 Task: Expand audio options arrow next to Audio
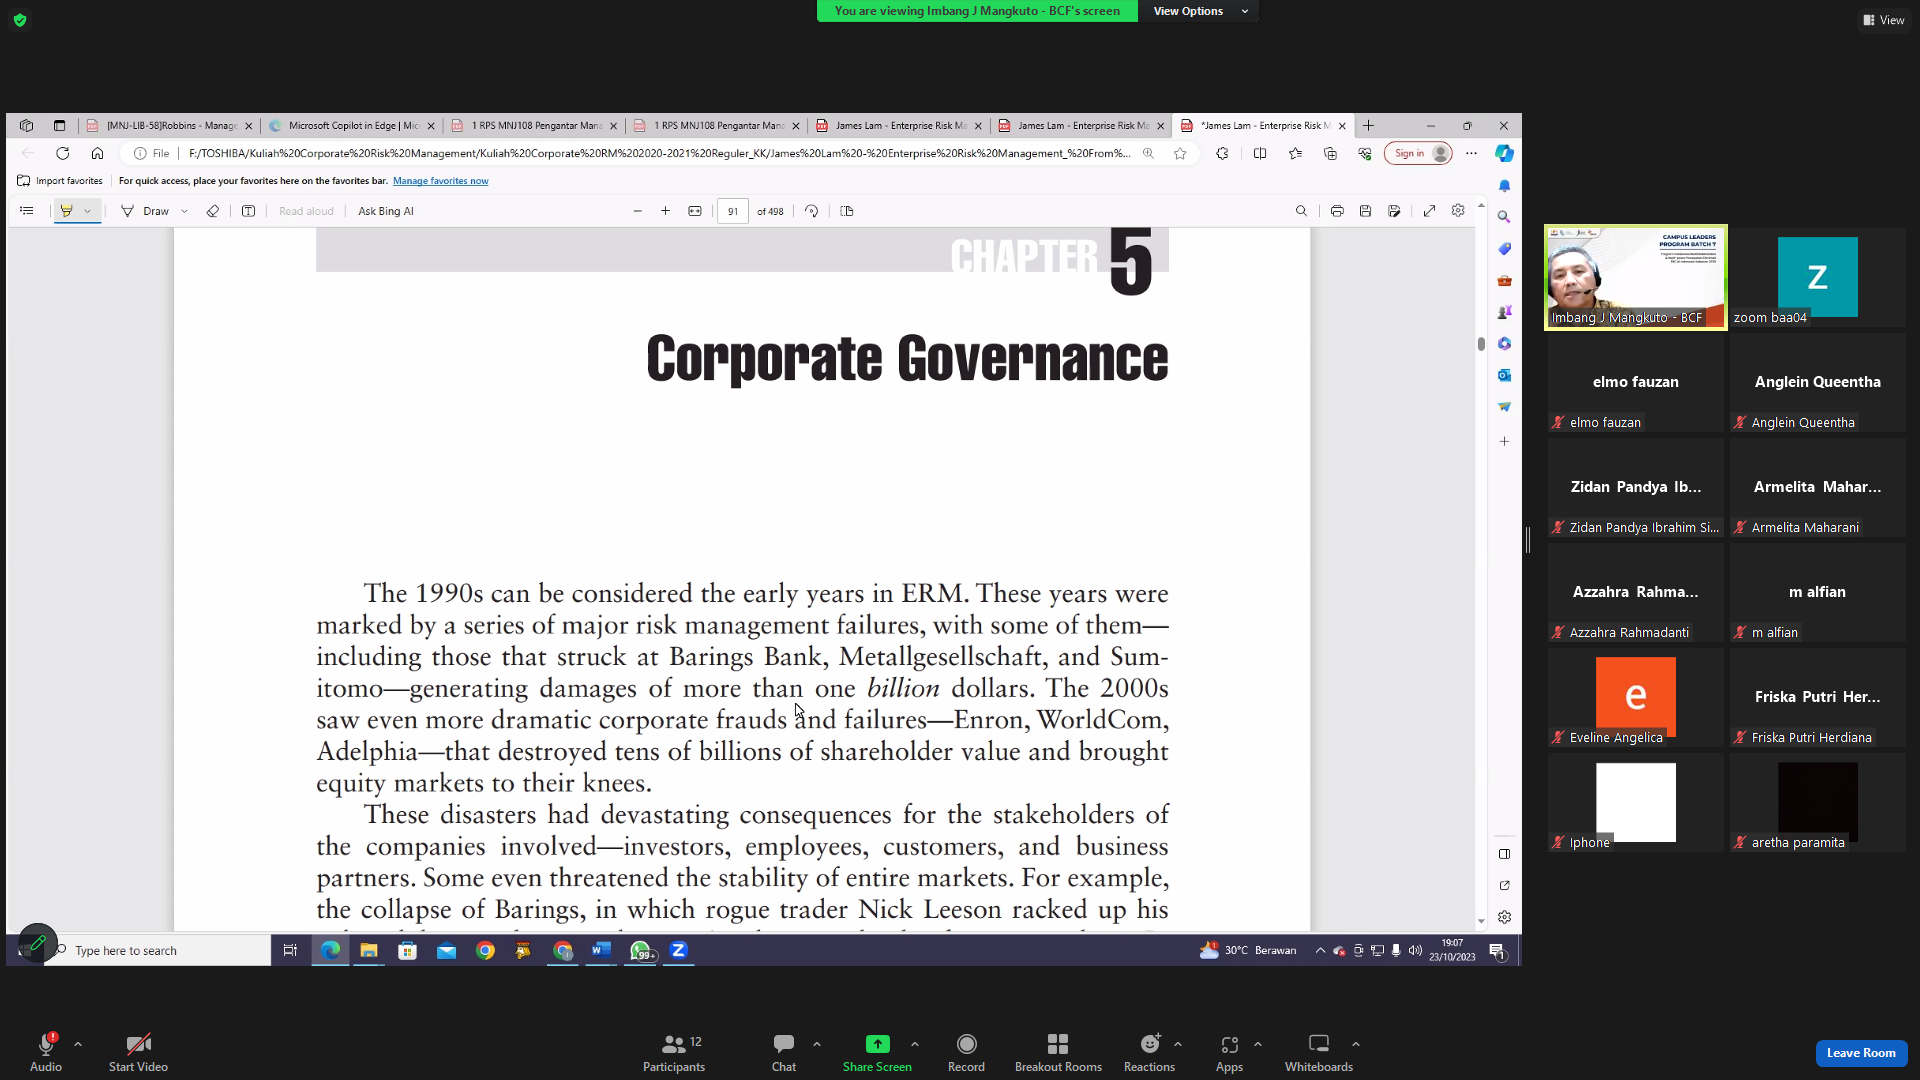point(78,1044)
